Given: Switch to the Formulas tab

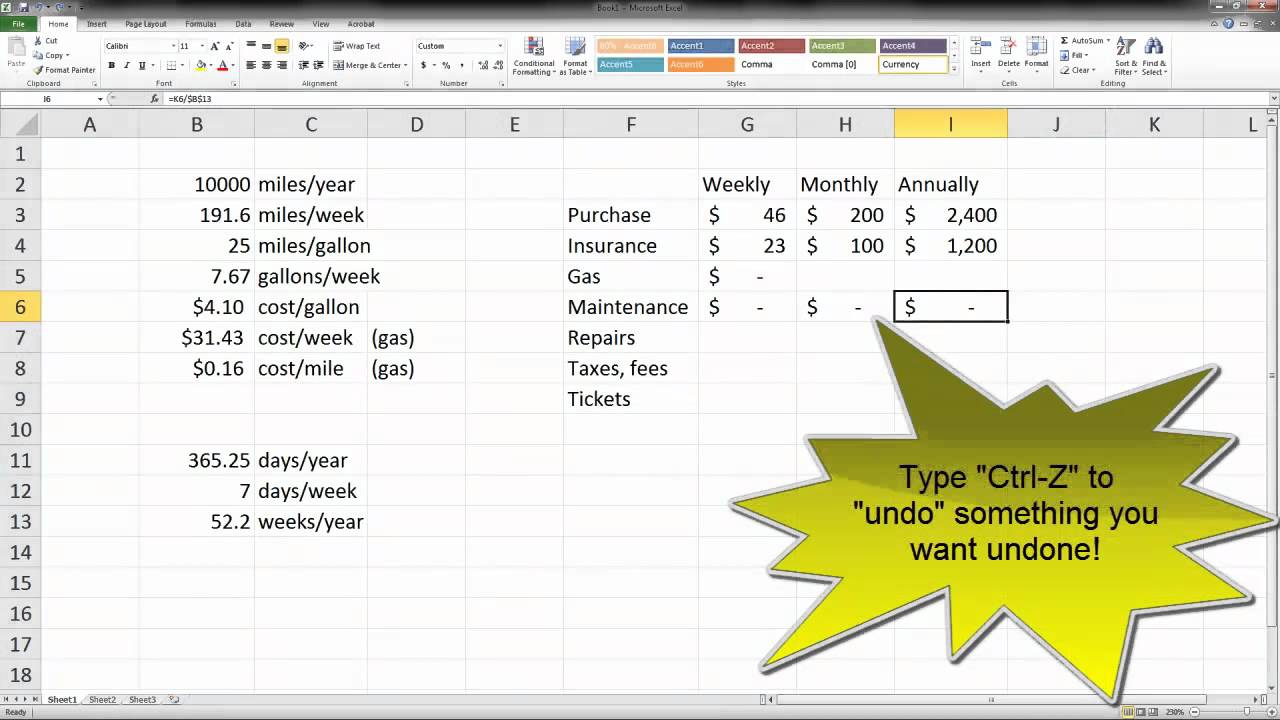Looking at the screenshot, I should (200, 23).
